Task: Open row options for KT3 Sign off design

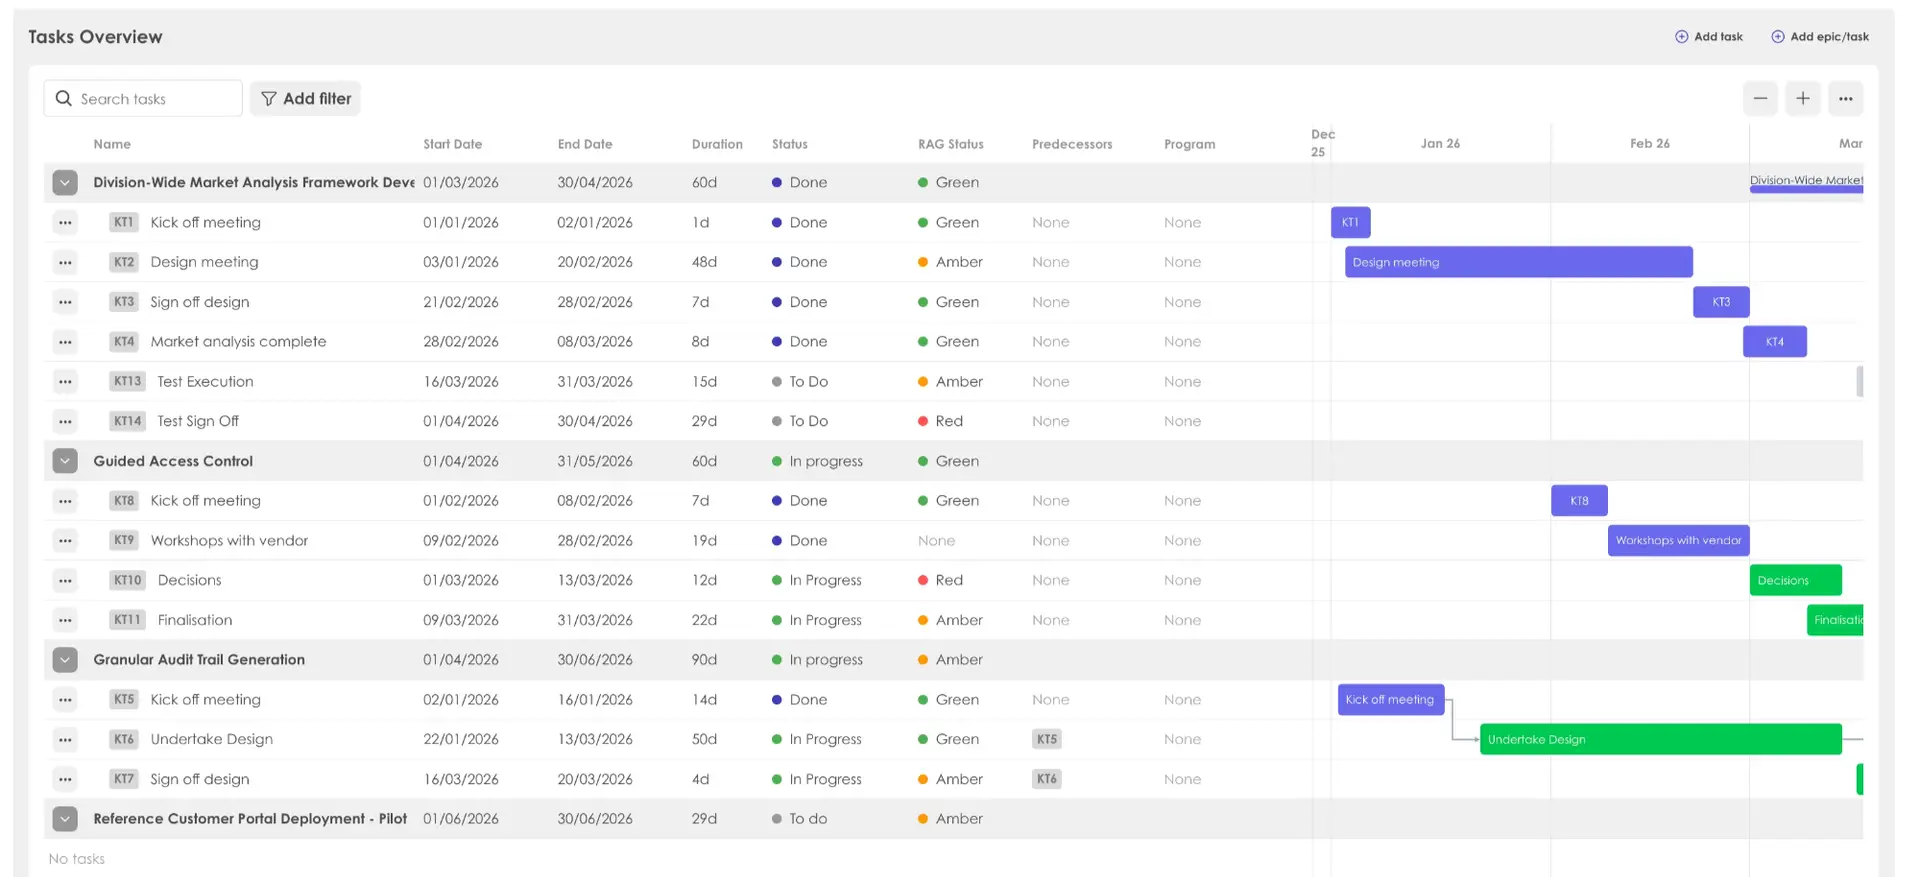Action: click(x=65, y=302)
